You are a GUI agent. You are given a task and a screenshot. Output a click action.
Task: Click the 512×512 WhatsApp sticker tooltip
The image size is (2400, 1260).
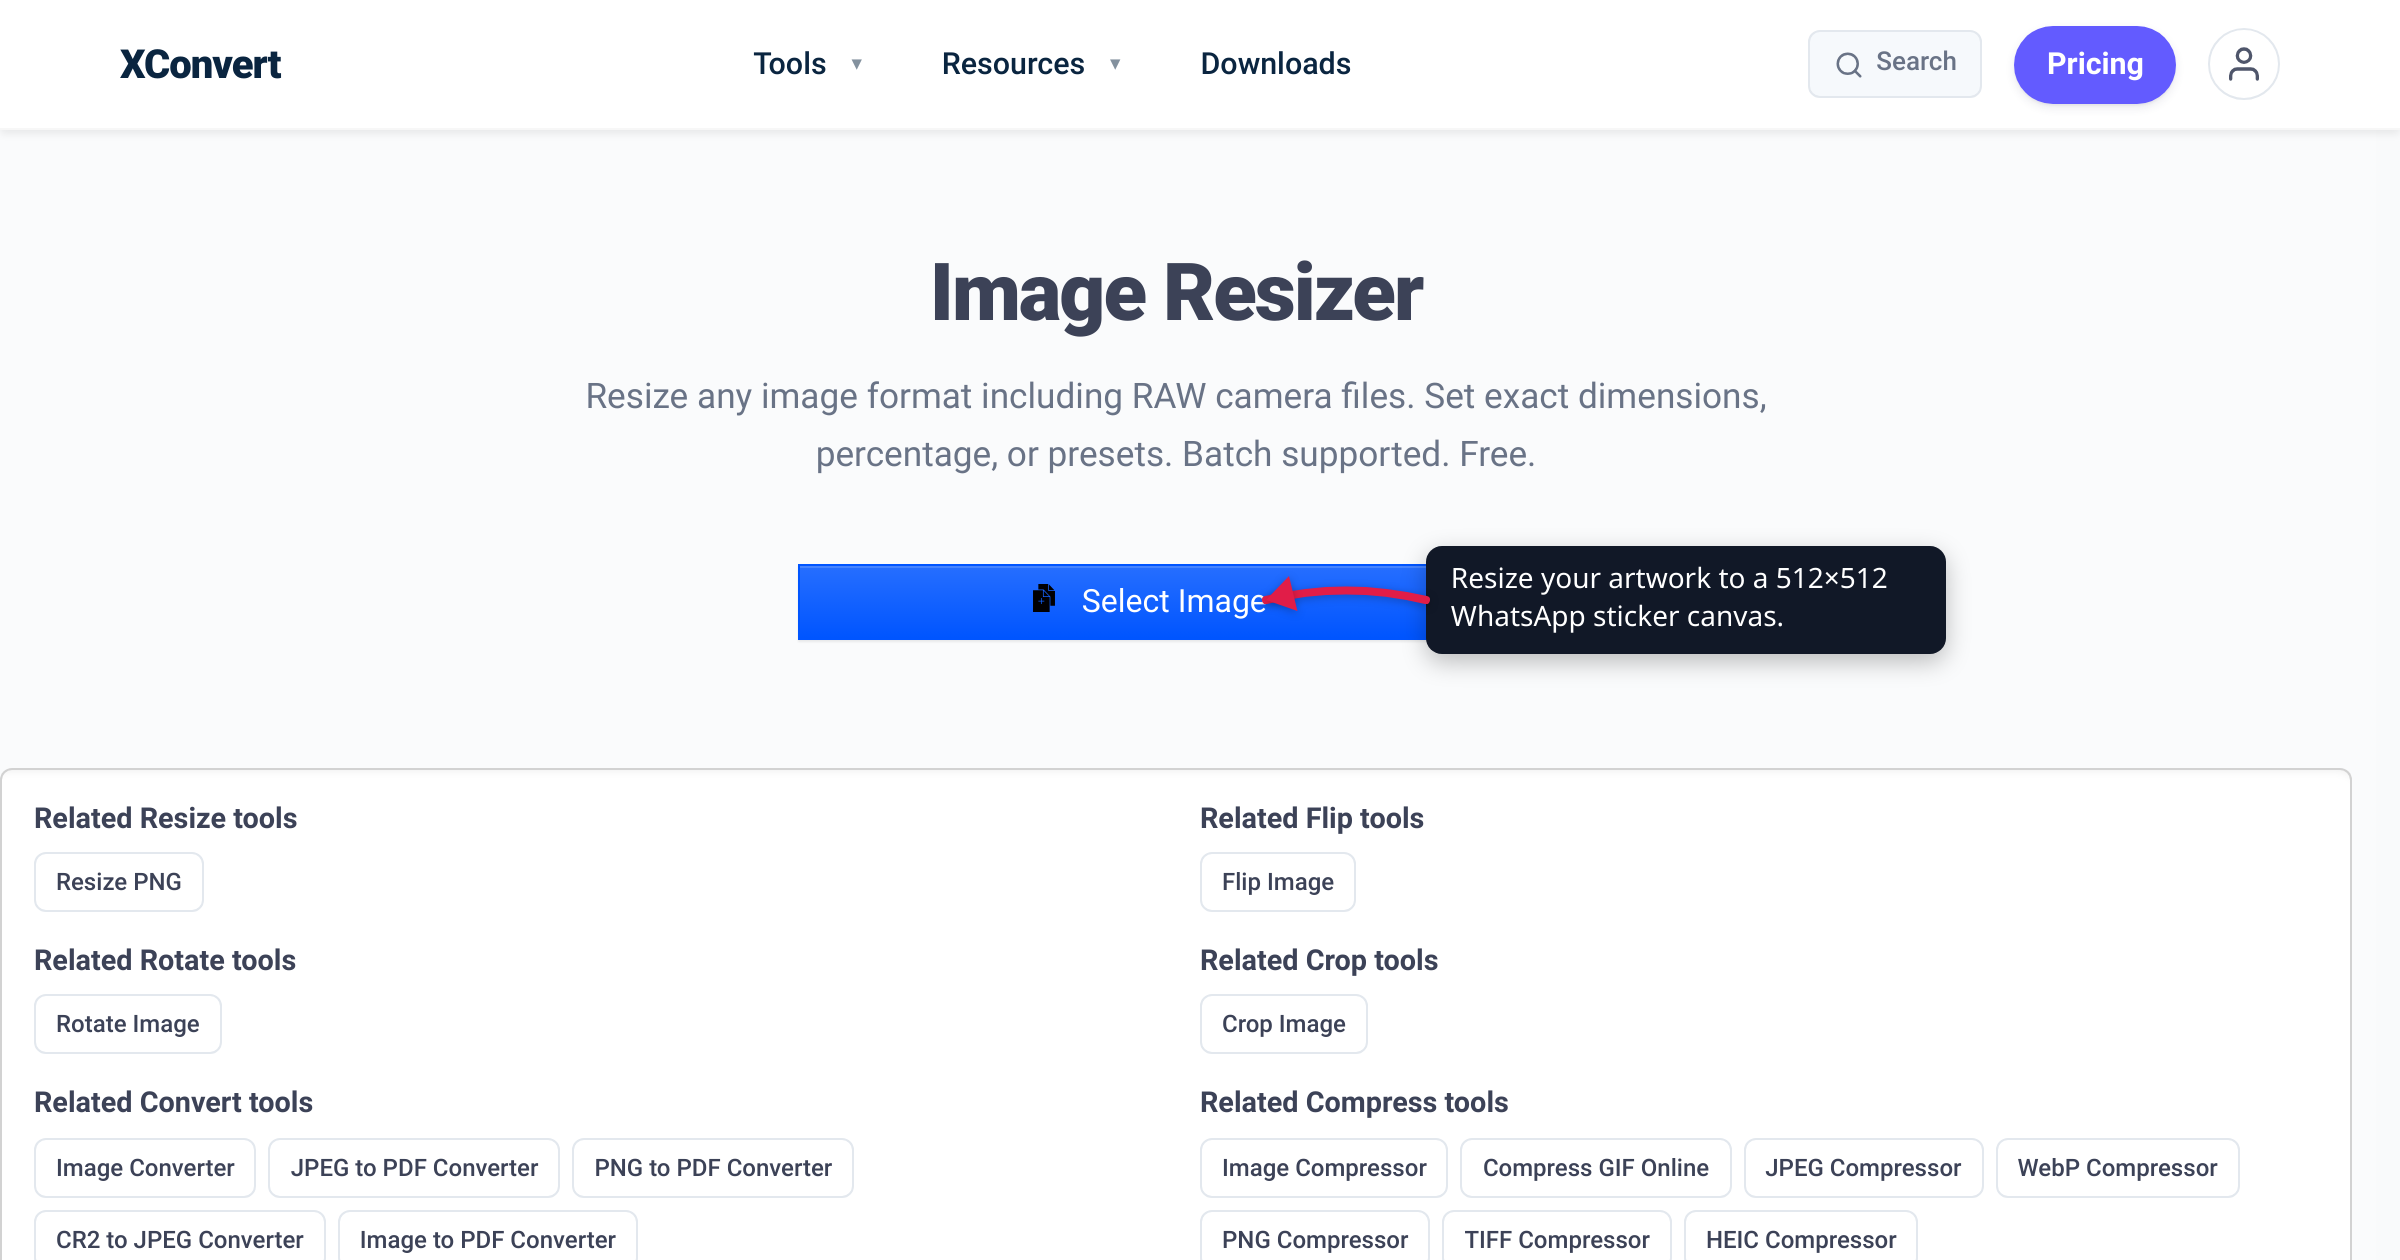point(1686,599)
